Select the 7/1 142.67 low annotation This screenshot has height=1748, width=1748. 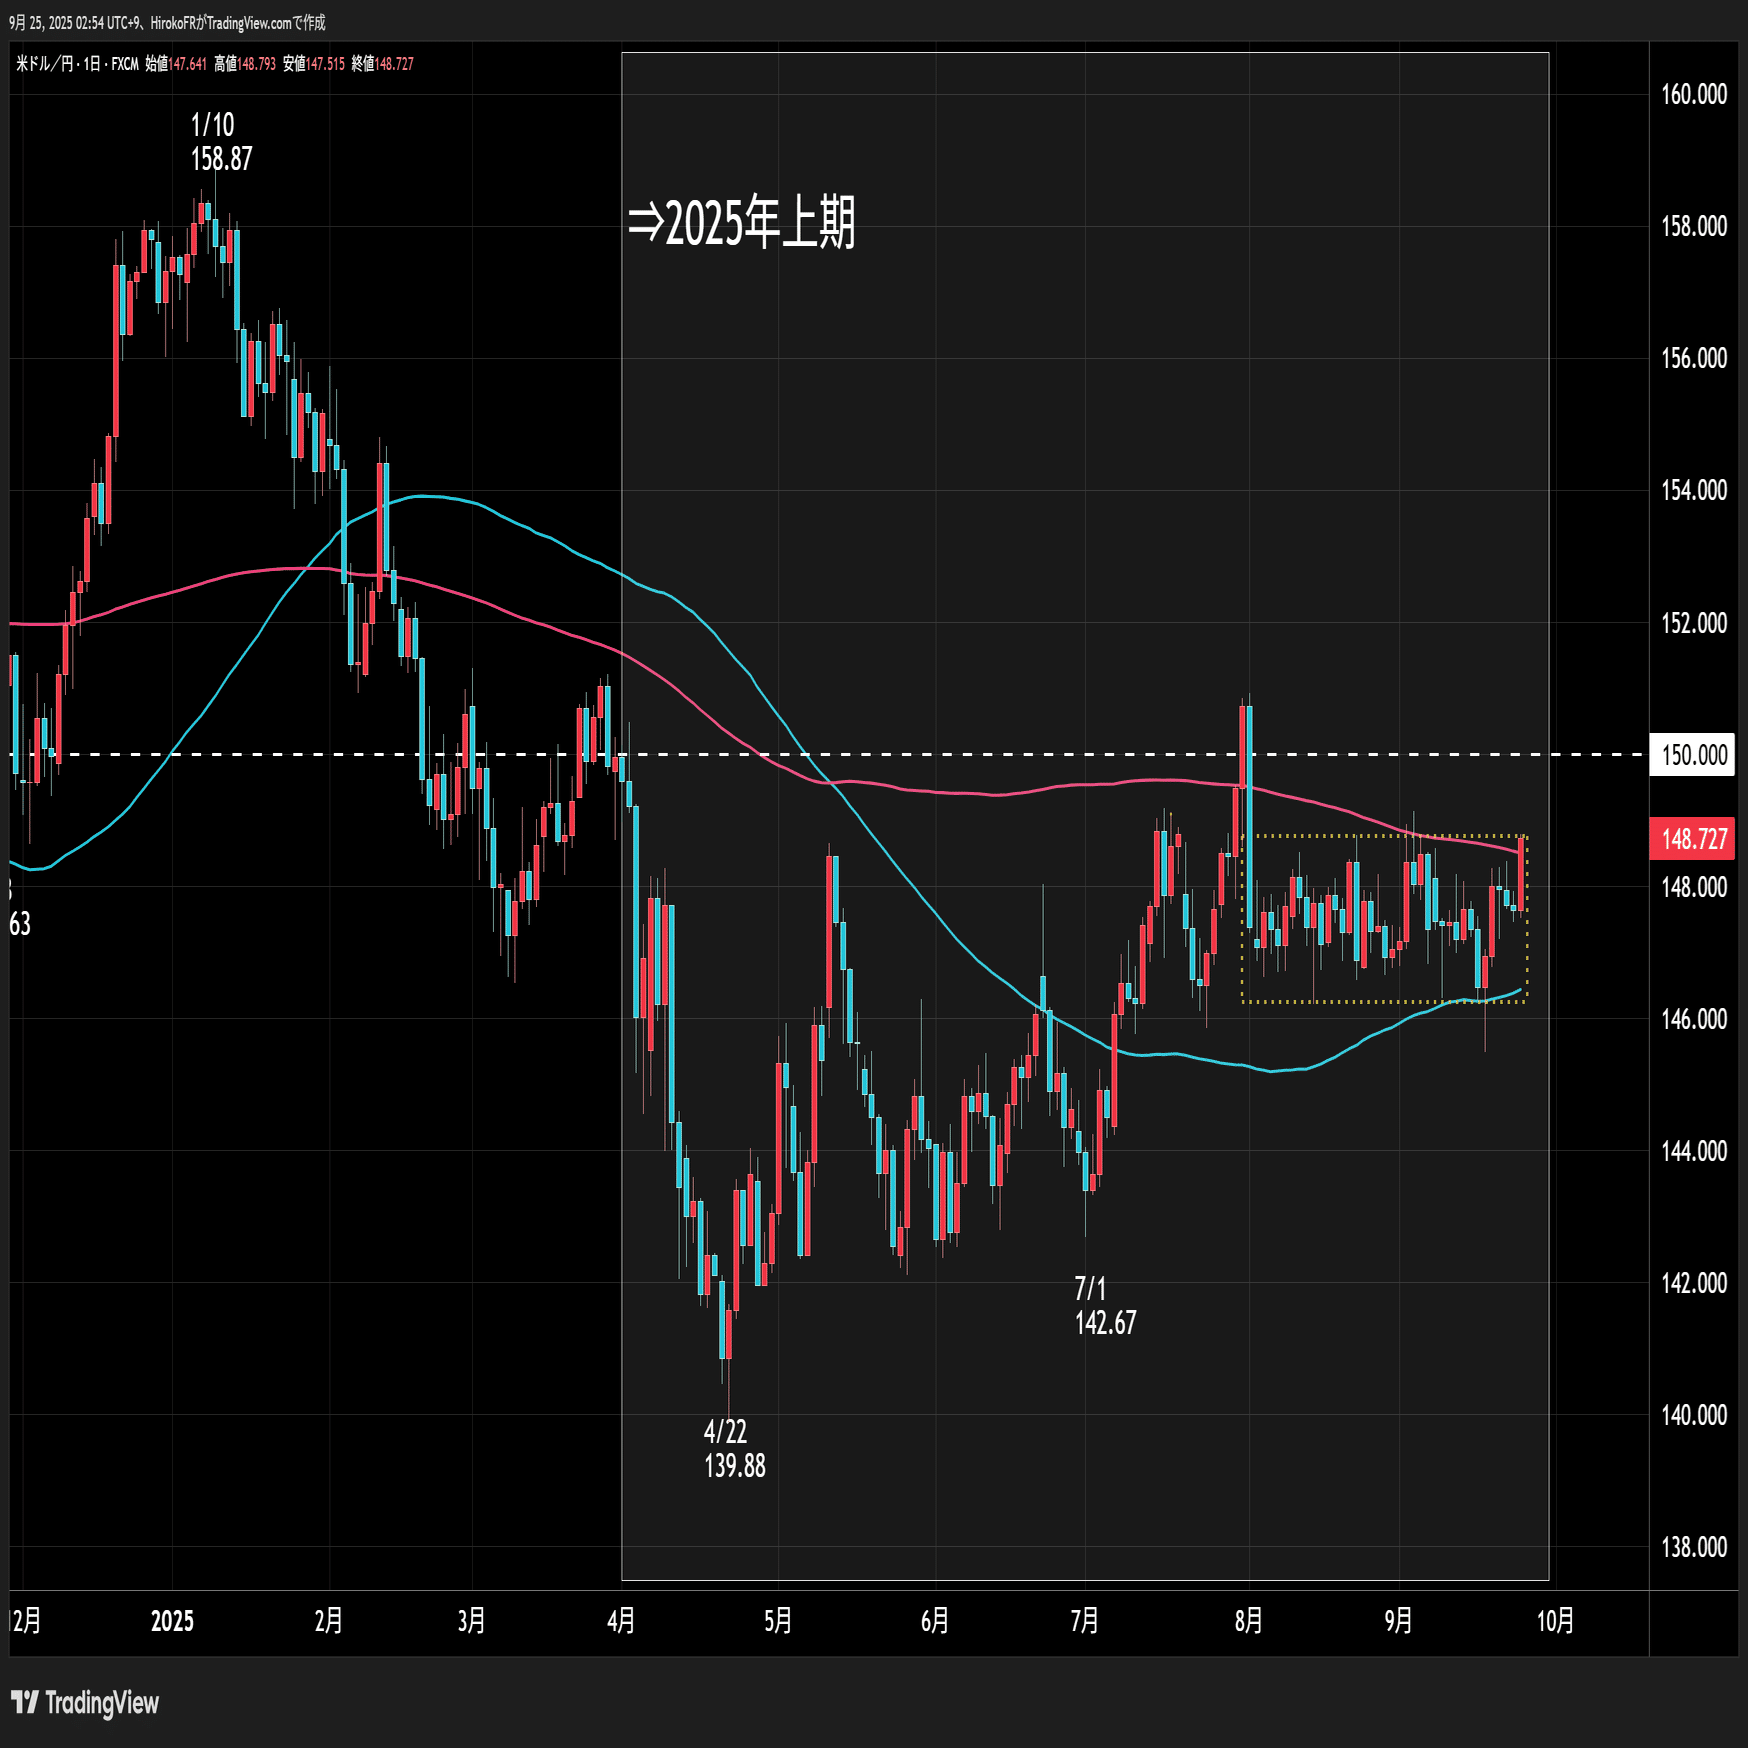pos(1105,1306)
